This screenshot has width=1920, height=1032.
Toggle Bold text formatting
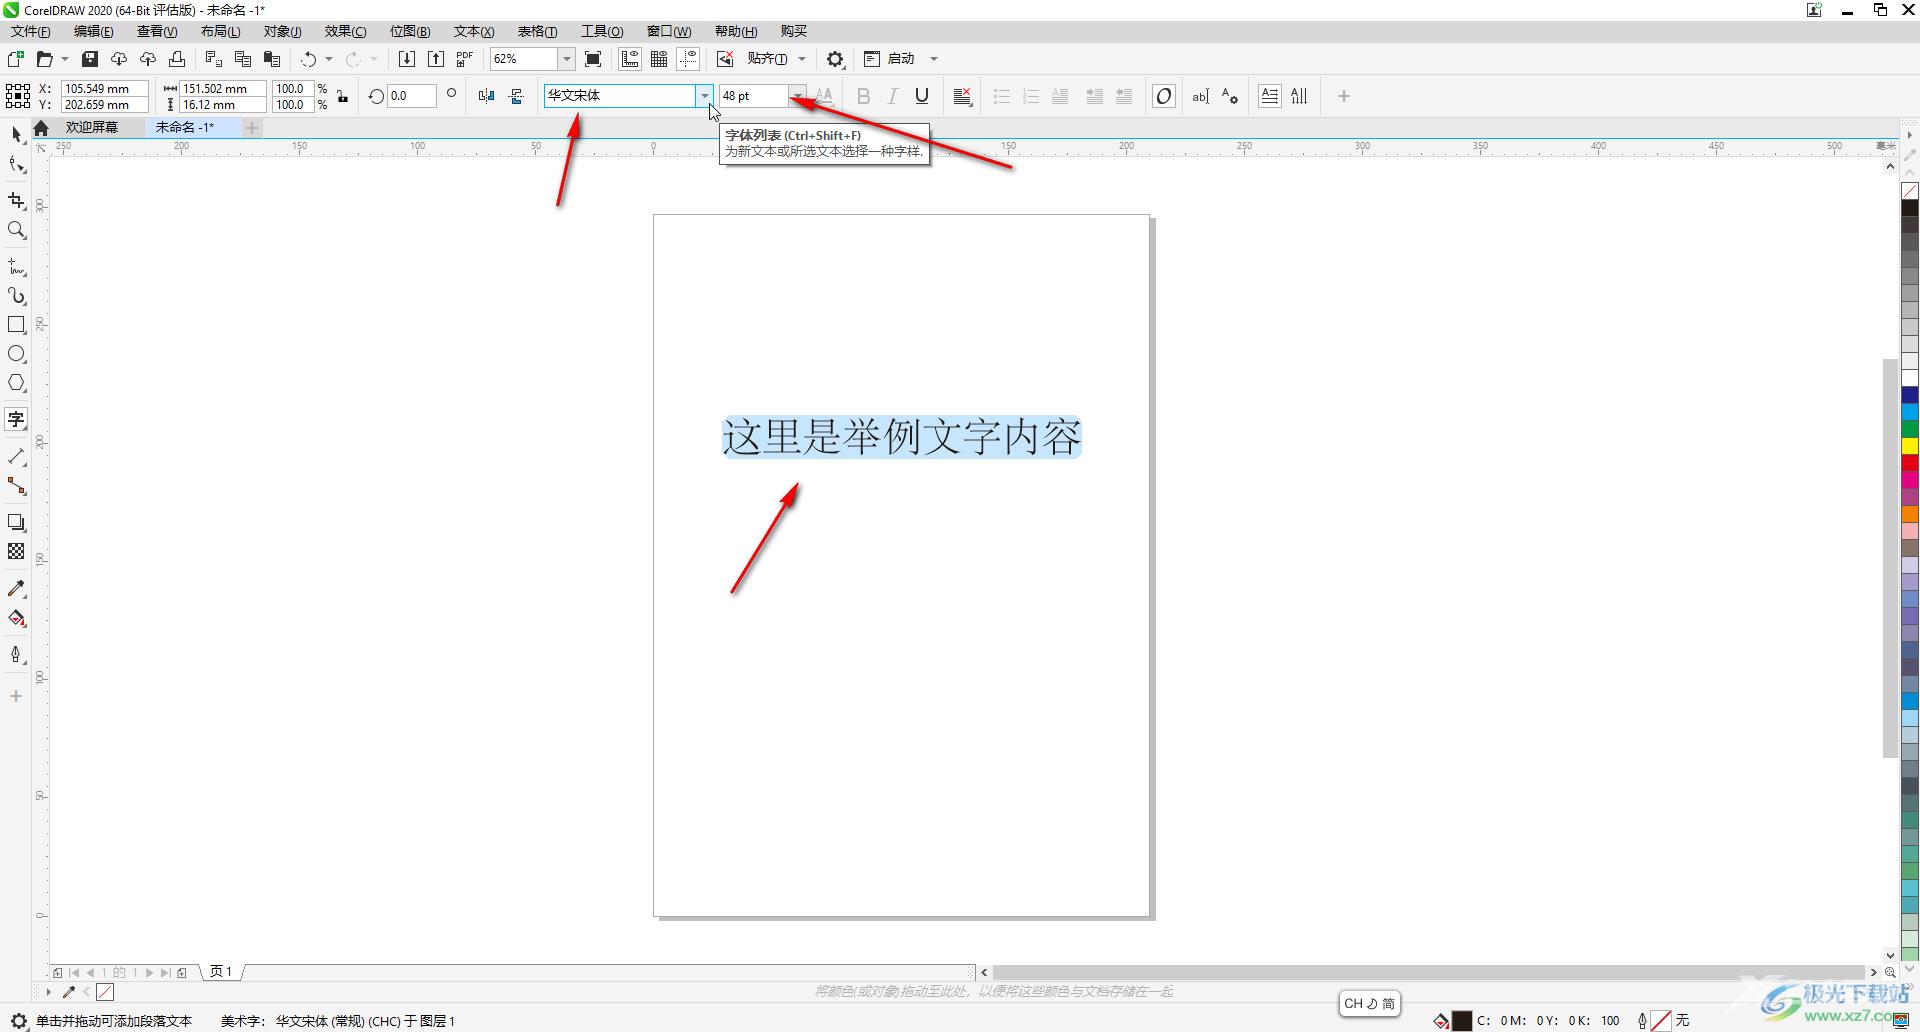864,96
